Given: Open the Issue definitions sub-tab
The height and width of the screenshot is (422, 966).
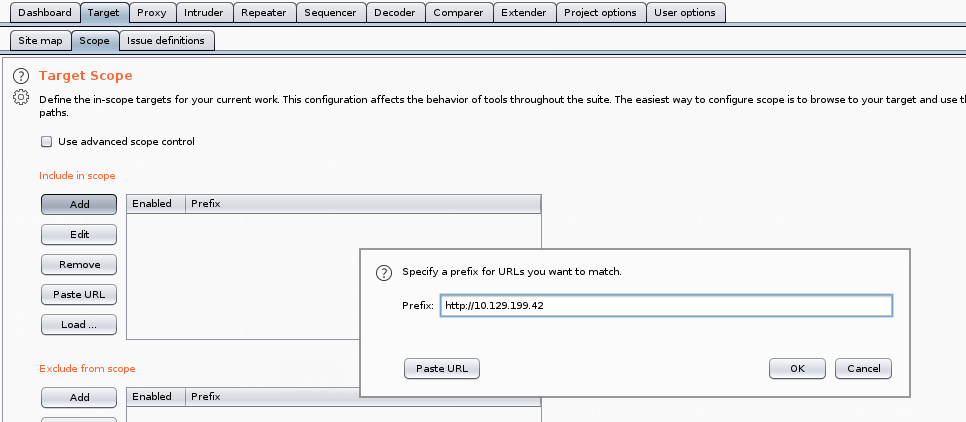Looking at the screenshot, I should click(x=166, y=41).
